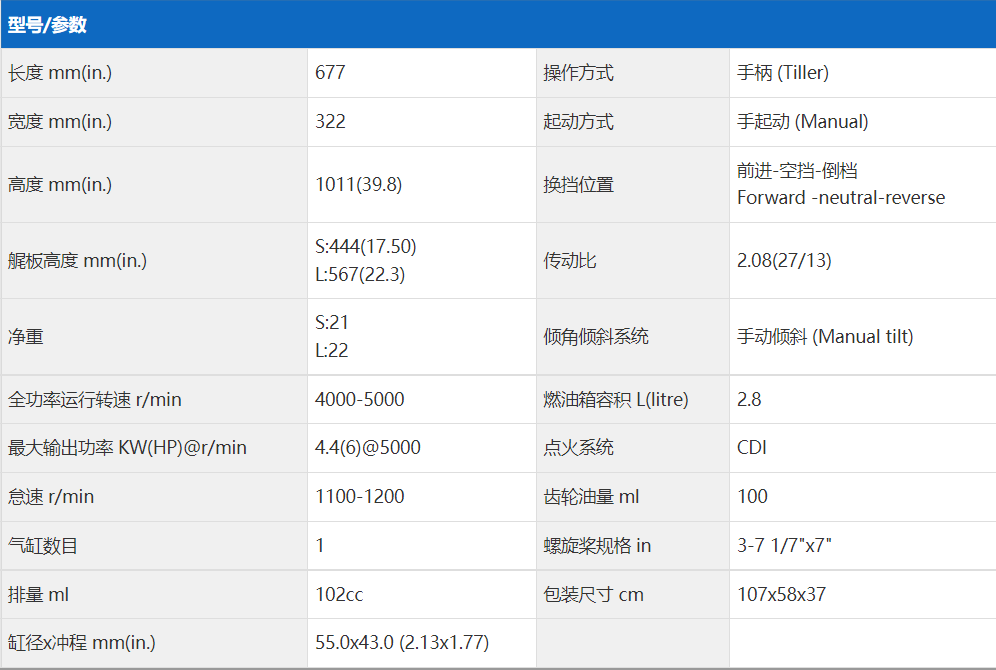This screenshot has height=670, width=996.
Task: Click the value 4000-5000
Action: 360,399
